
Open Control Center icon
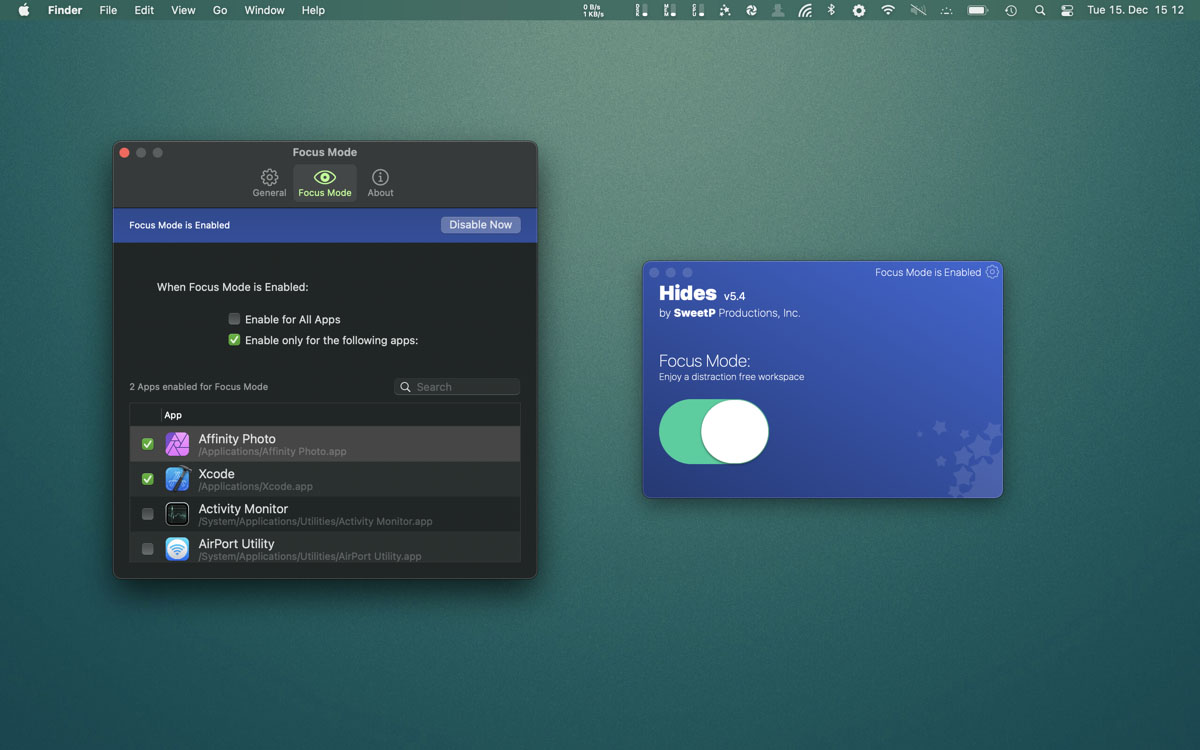click(1067, 10)
